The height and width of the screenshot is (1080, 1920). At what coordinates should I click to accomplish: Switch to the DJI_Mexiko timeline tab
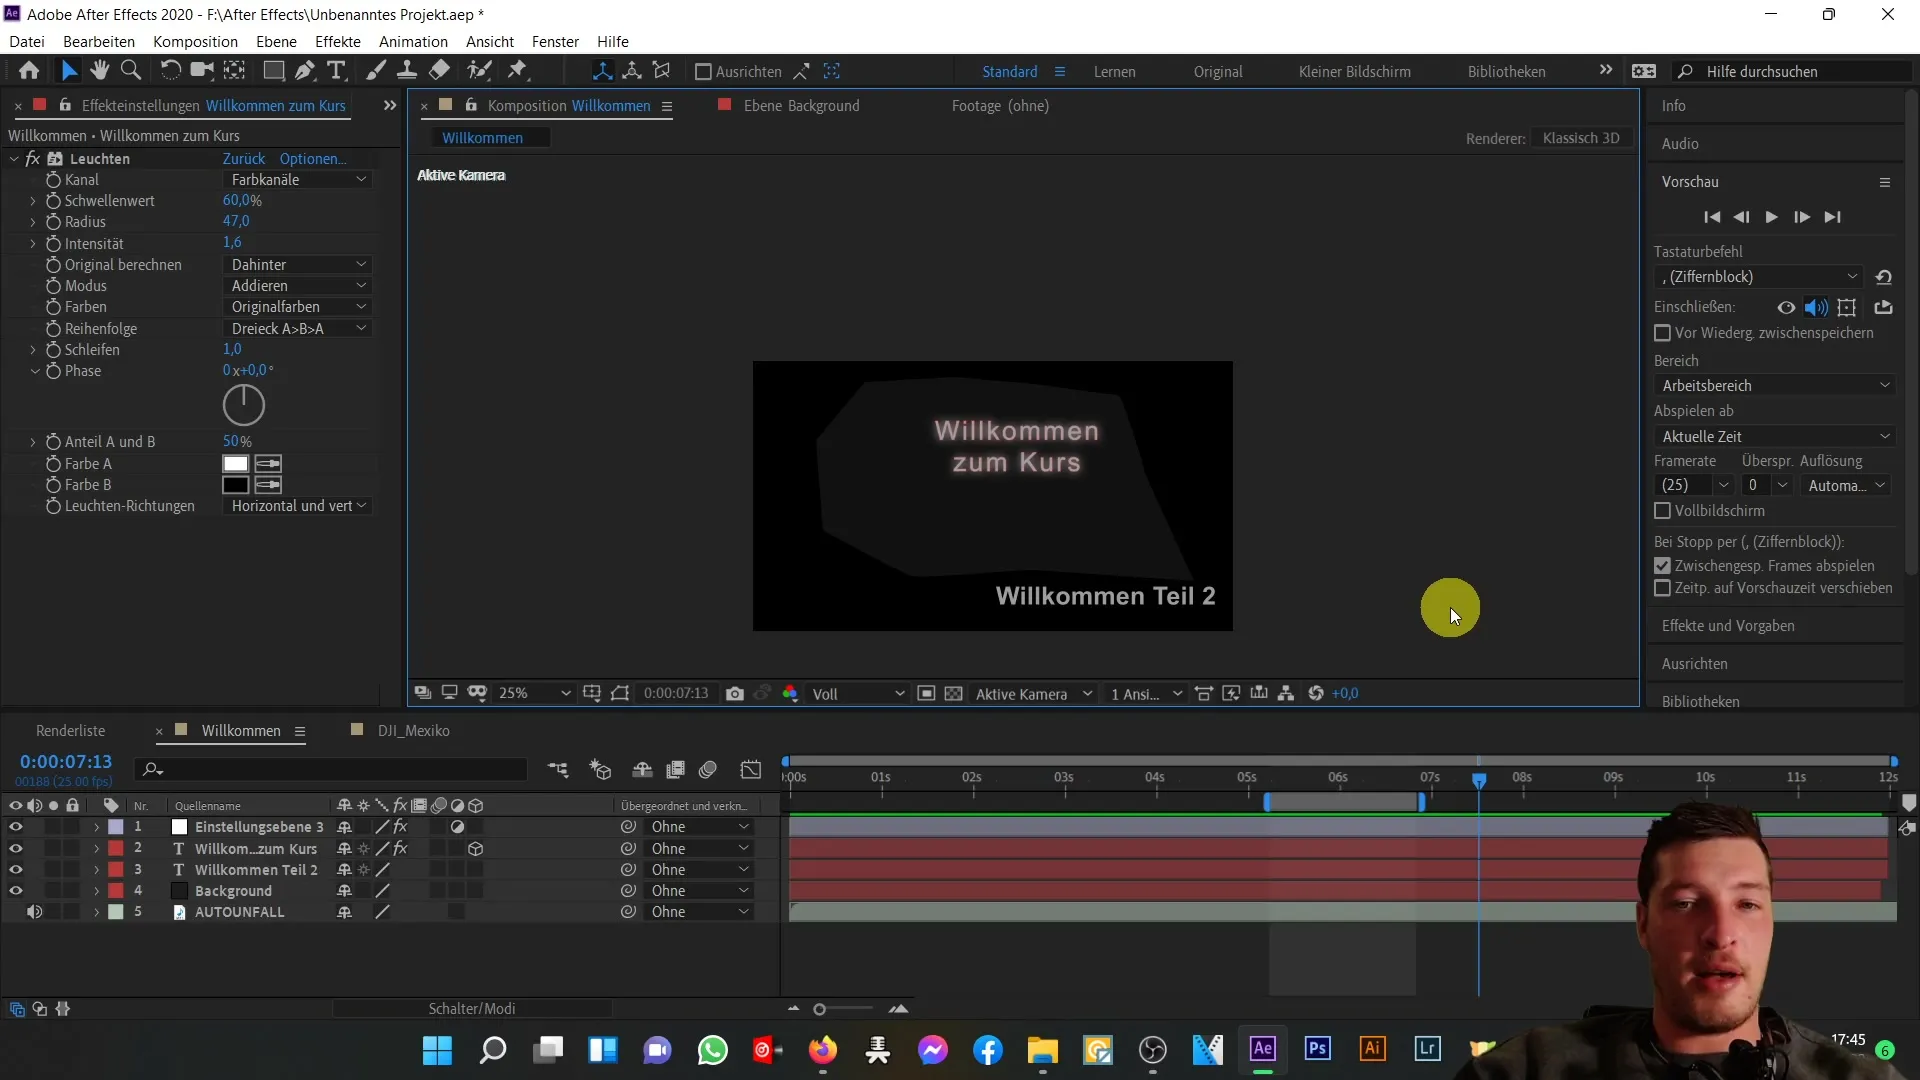[413, 731]
